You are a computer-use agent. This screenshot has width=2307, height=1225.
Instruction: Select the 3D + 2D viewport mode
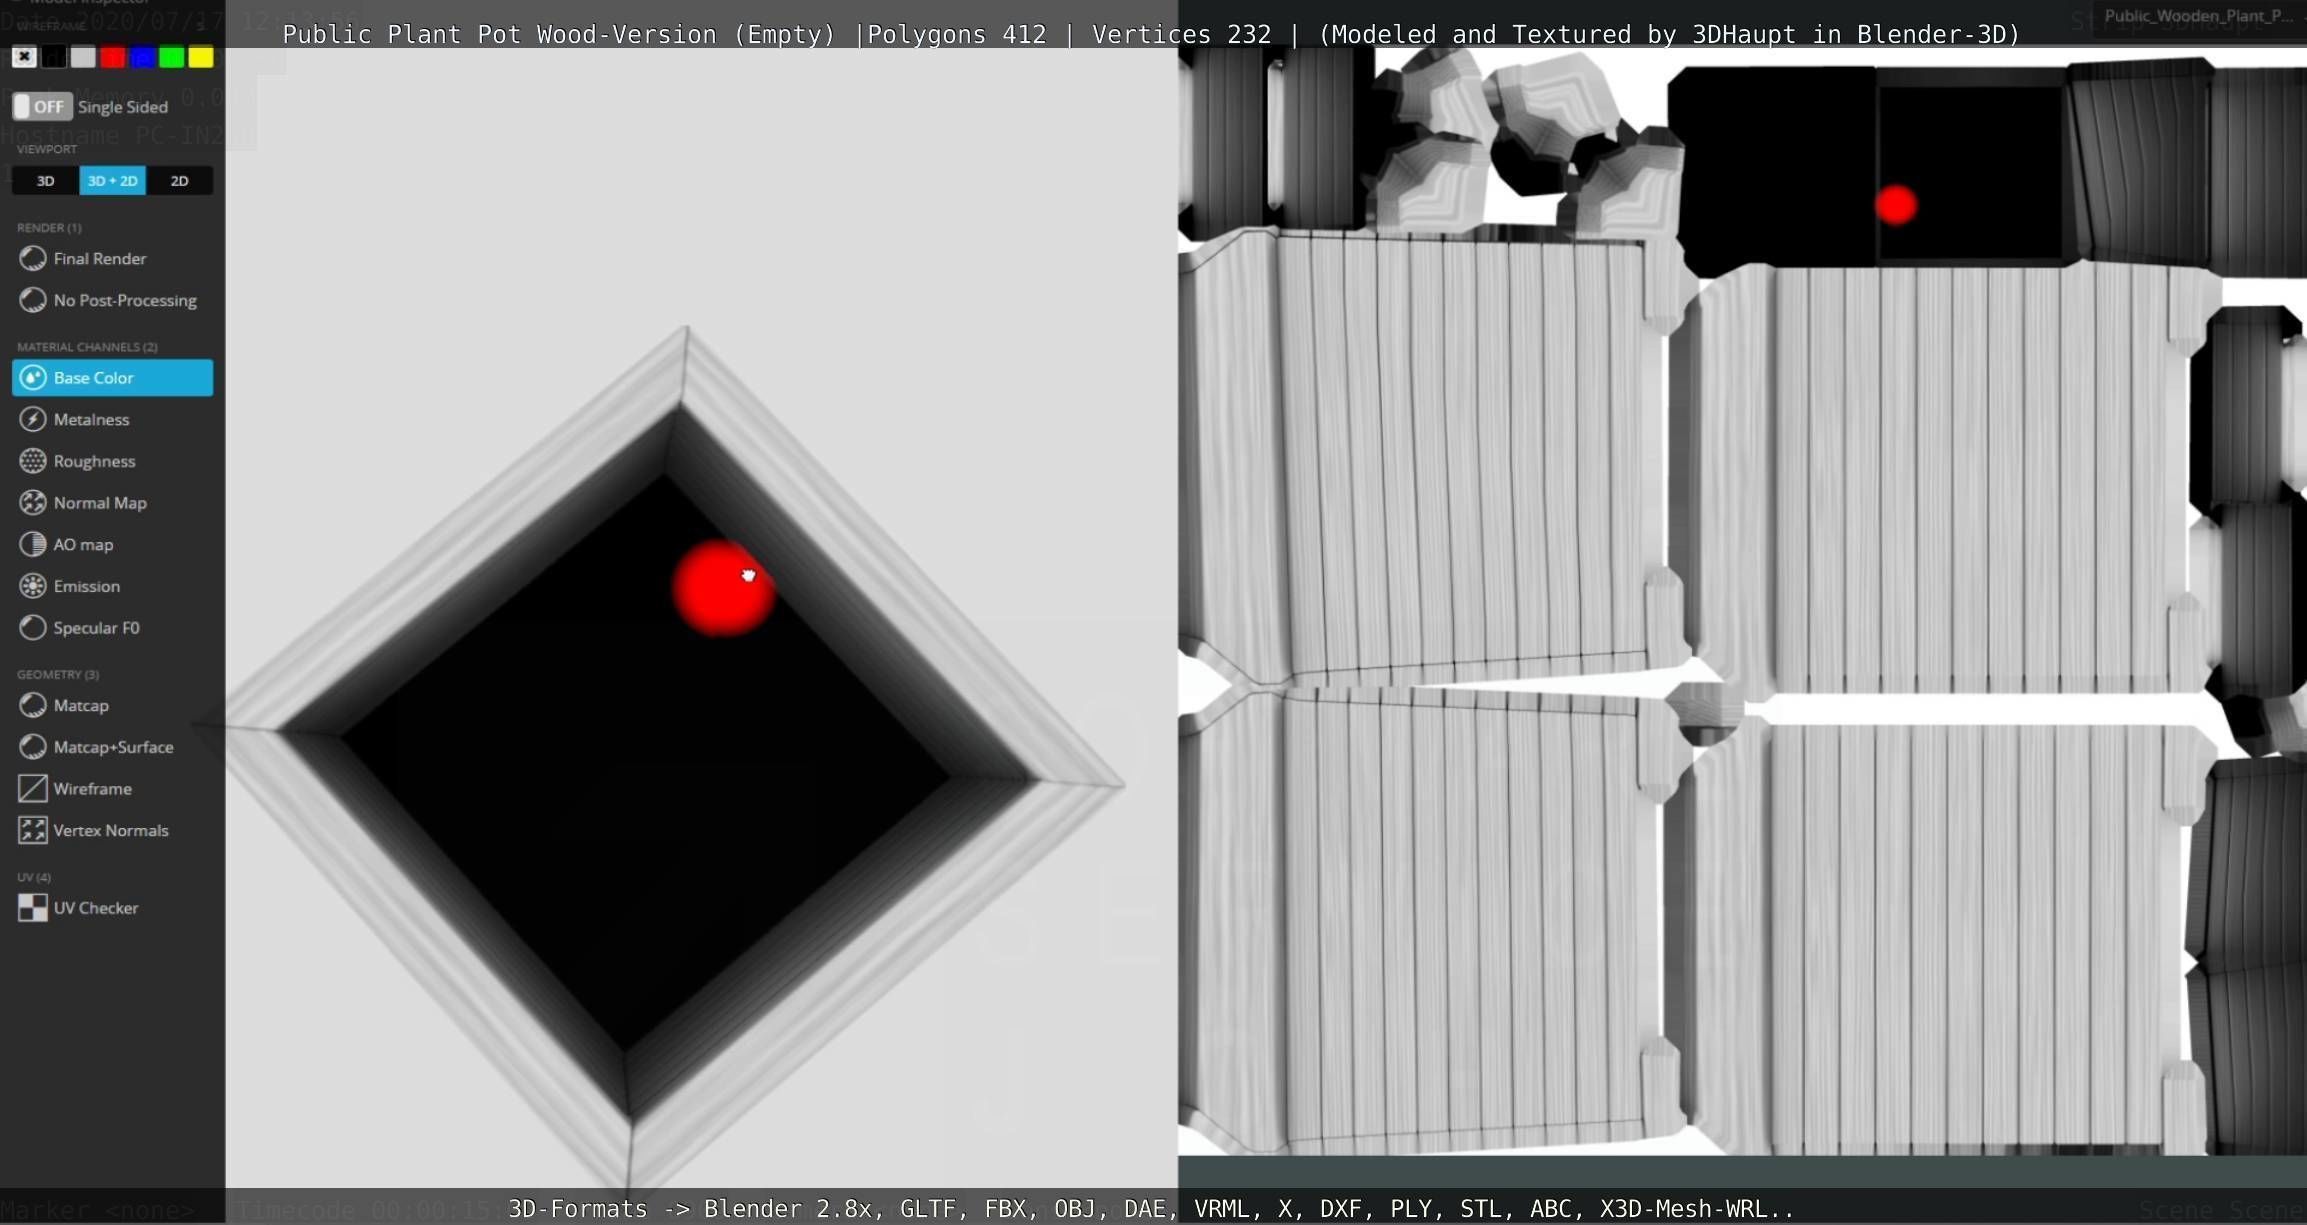(x=112, y=181)
